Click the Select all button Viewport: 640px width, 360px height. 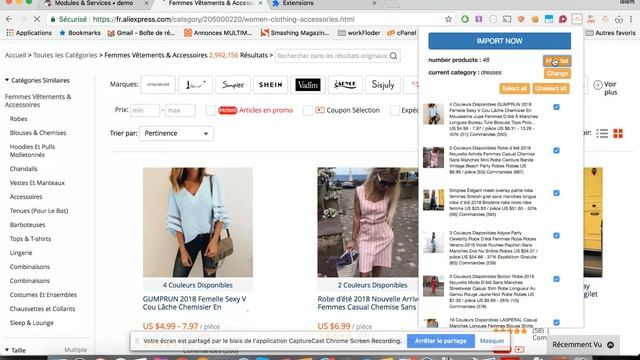point(514,89)
